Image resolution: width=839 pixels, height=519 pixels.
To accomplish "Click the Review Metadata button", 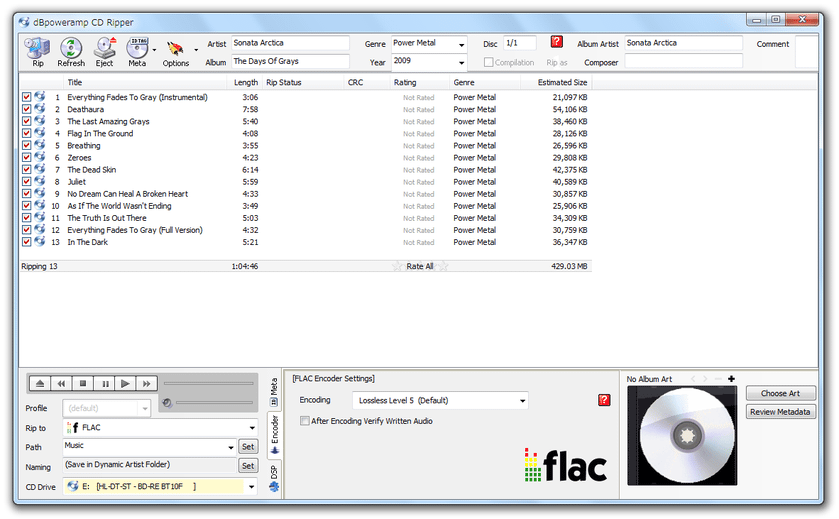I will coord(781,411).
